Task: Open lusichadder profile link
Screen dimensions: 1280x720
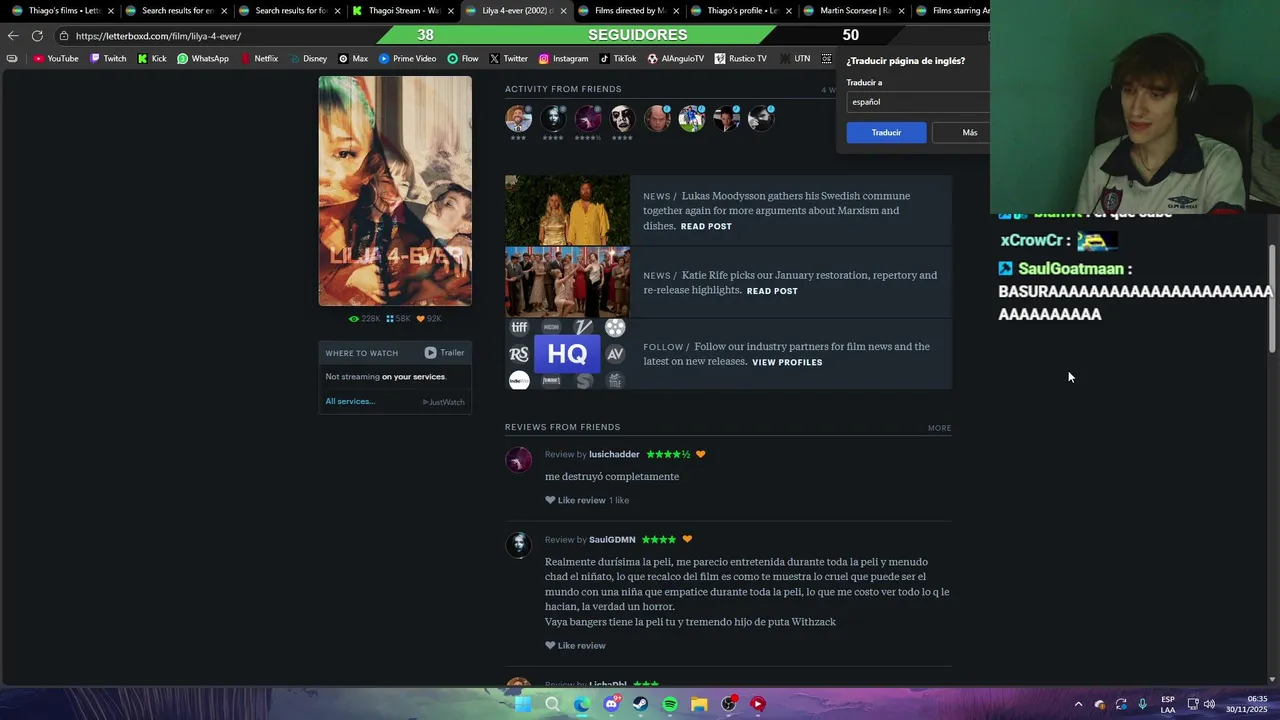Action: tap(614, 455)
